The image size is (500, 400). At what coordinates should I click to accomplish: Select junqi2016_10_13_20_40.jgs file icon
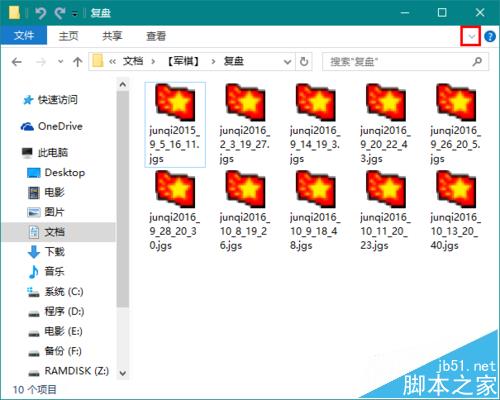point(456,189)
